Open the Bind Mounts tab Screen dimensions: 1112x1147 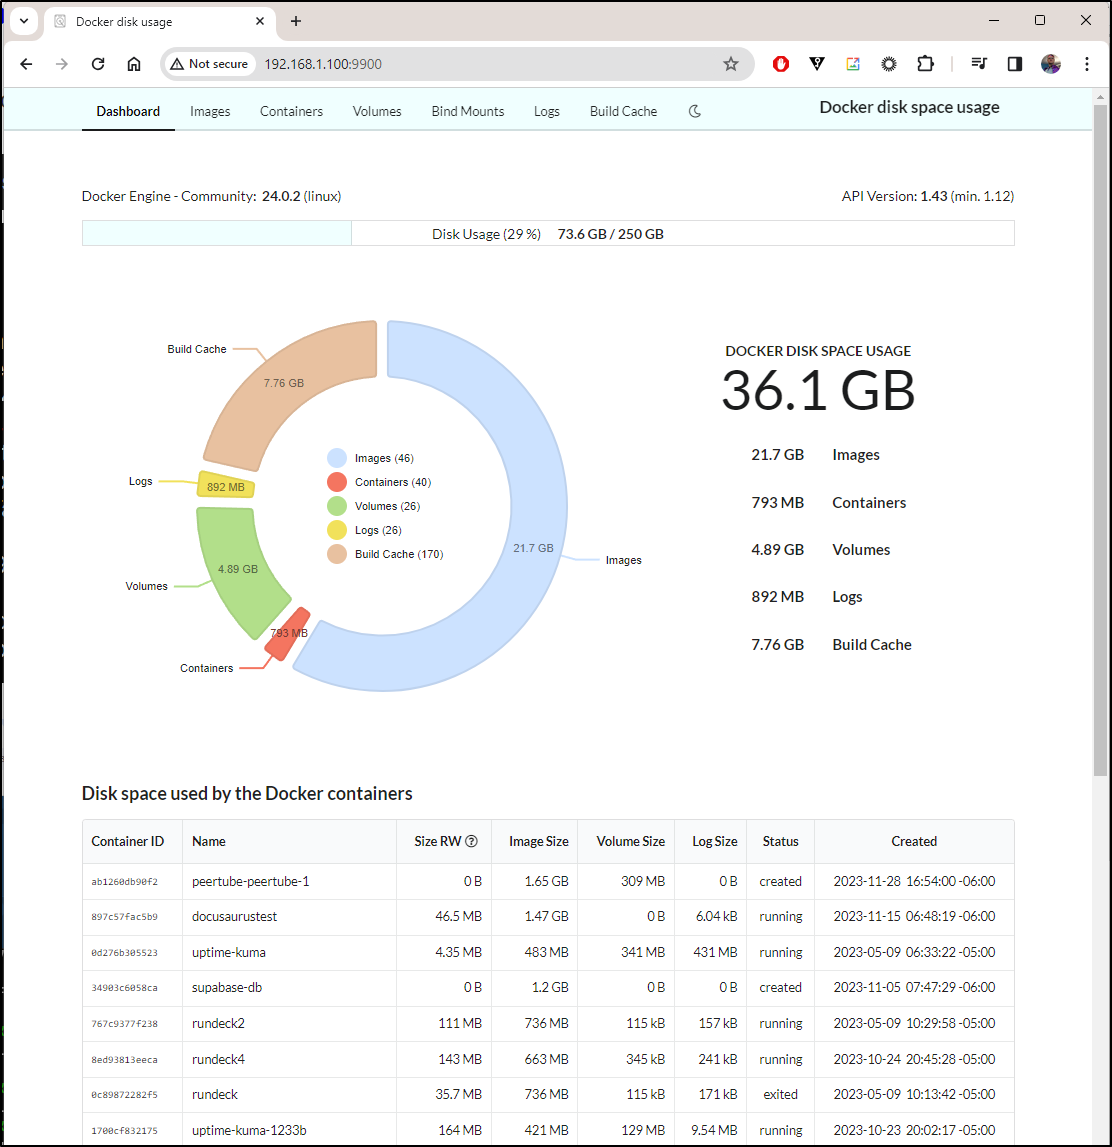(x=467, y=111)
